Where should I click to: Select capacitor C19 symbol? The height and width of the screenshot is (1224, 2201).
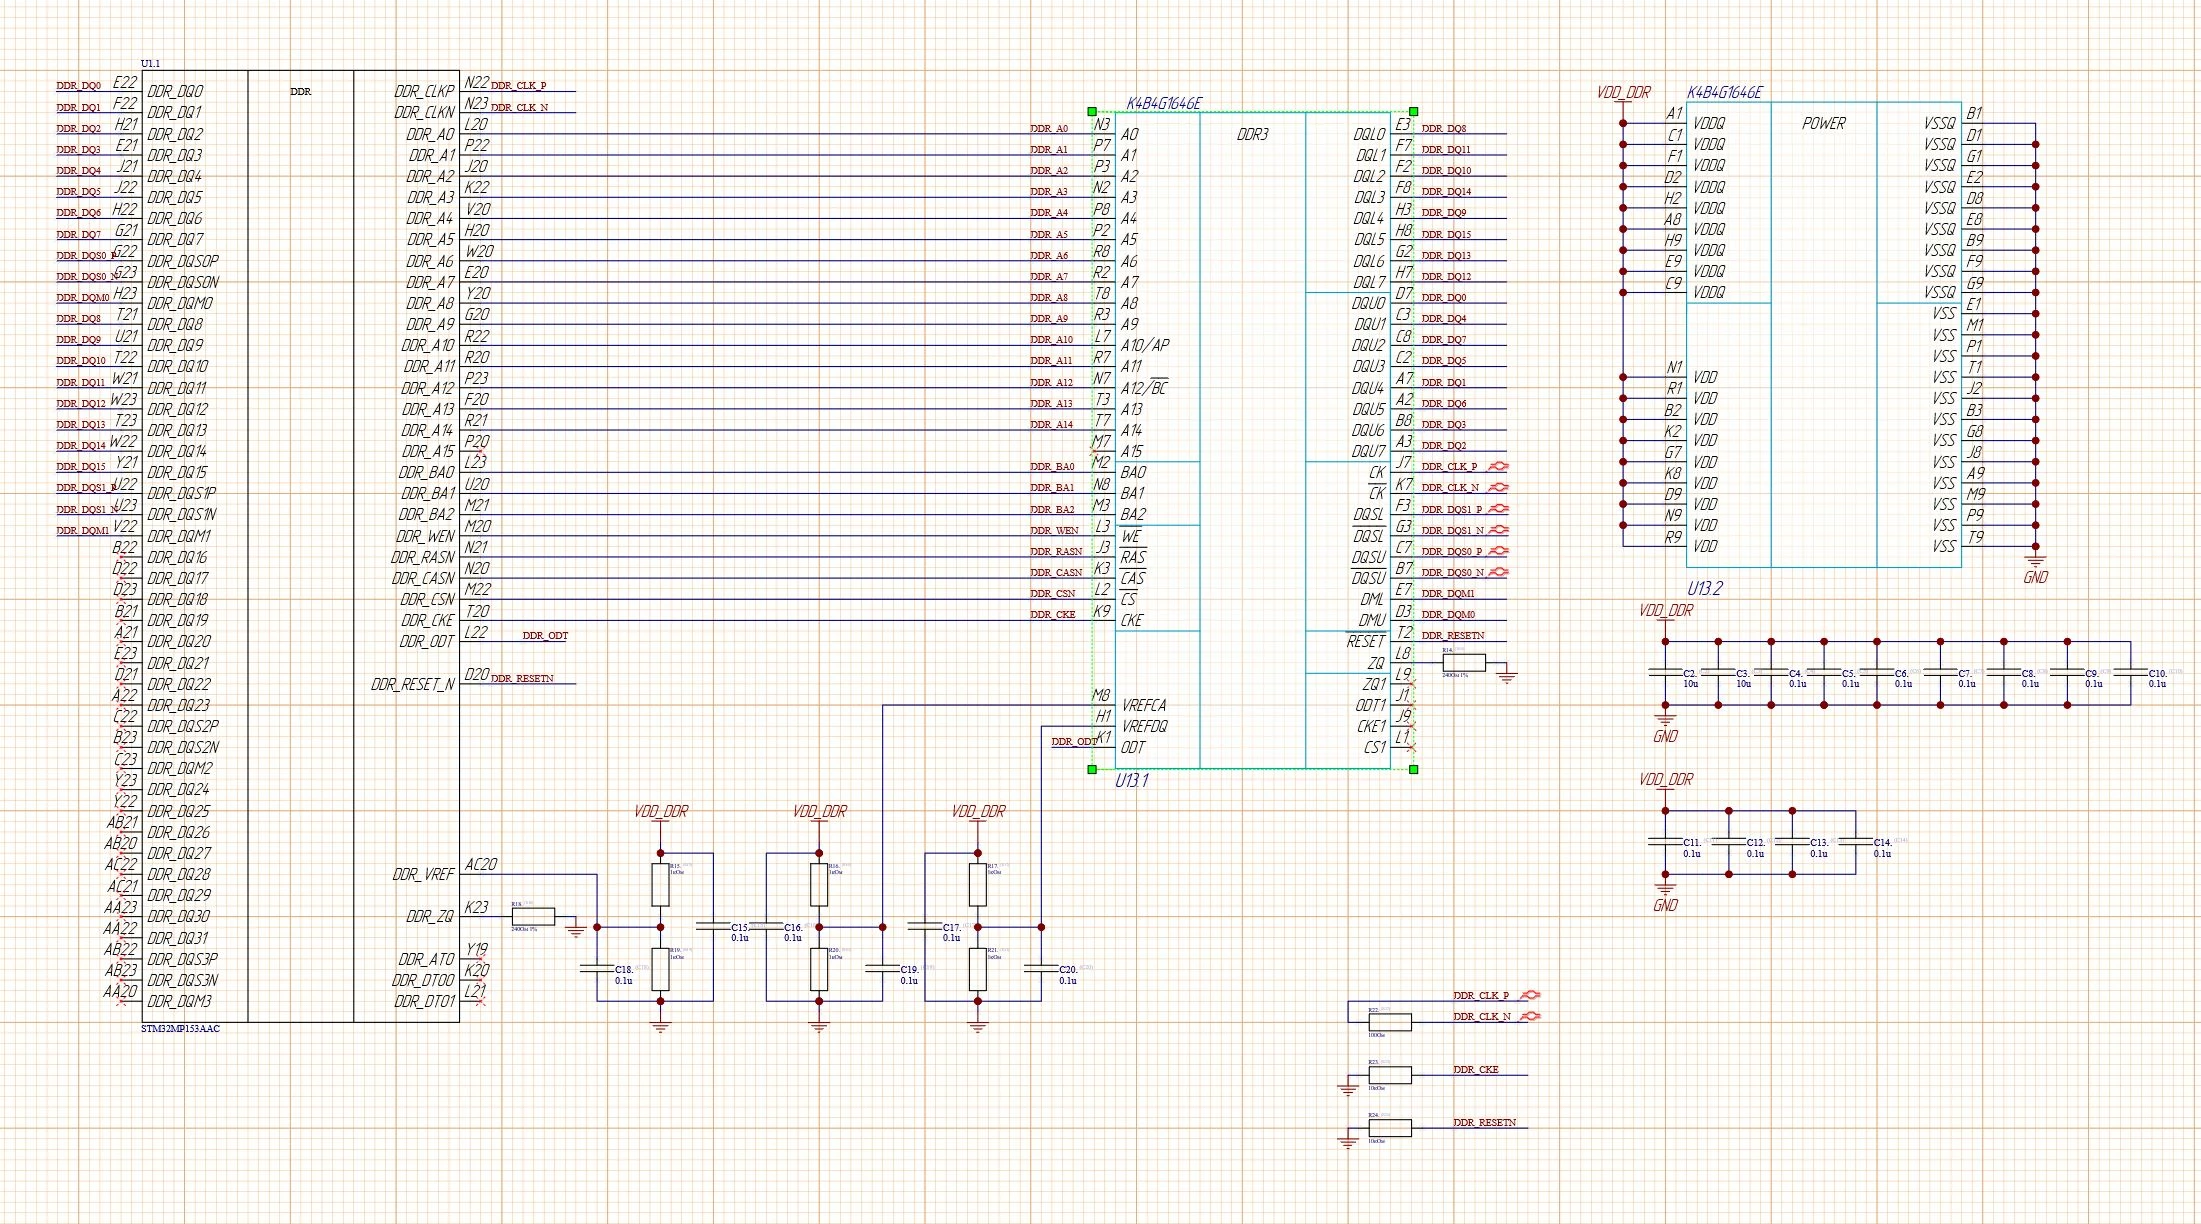point(883,969)
